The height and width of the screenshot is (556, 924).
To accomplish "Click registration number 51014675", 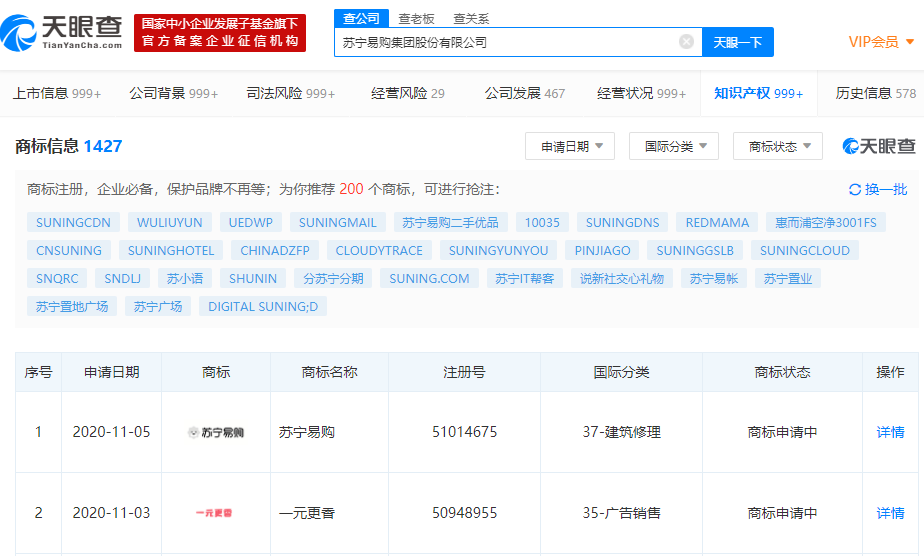I will 464,432.
